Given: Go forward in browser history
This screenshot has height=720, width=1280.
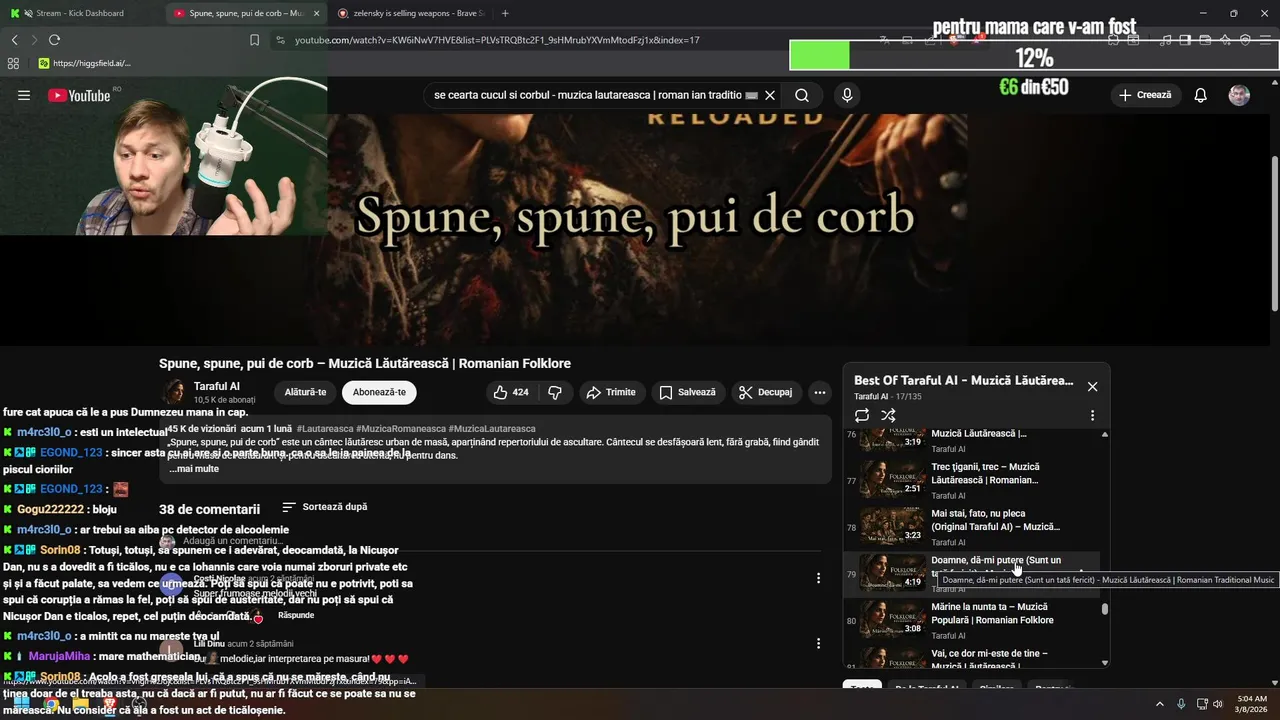Looking at the screenshot, I should click(34, 40).
